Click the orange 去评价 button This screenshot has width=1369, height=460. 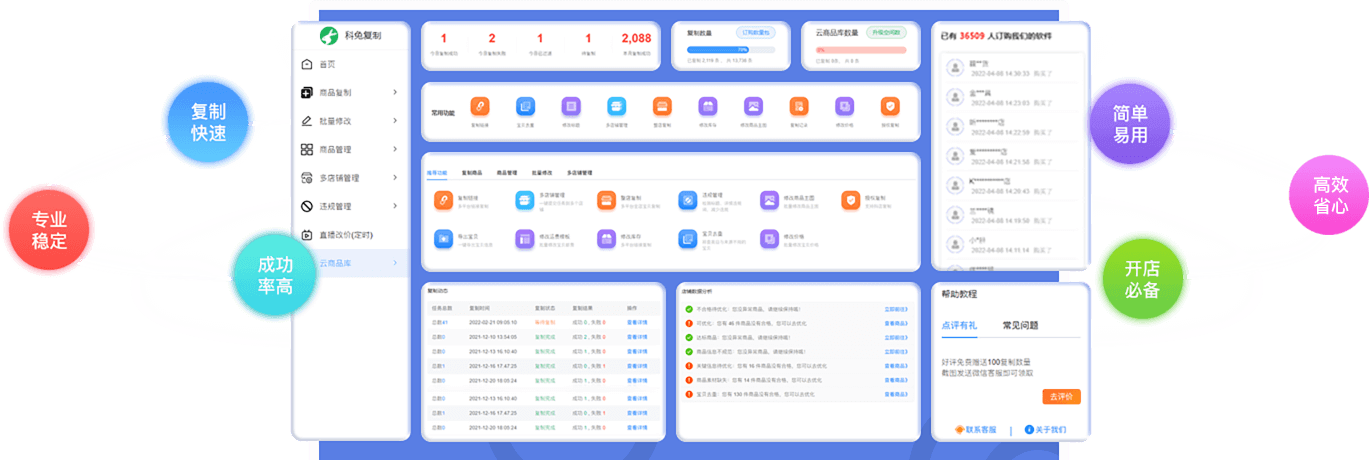click(x=1060, y=397)
